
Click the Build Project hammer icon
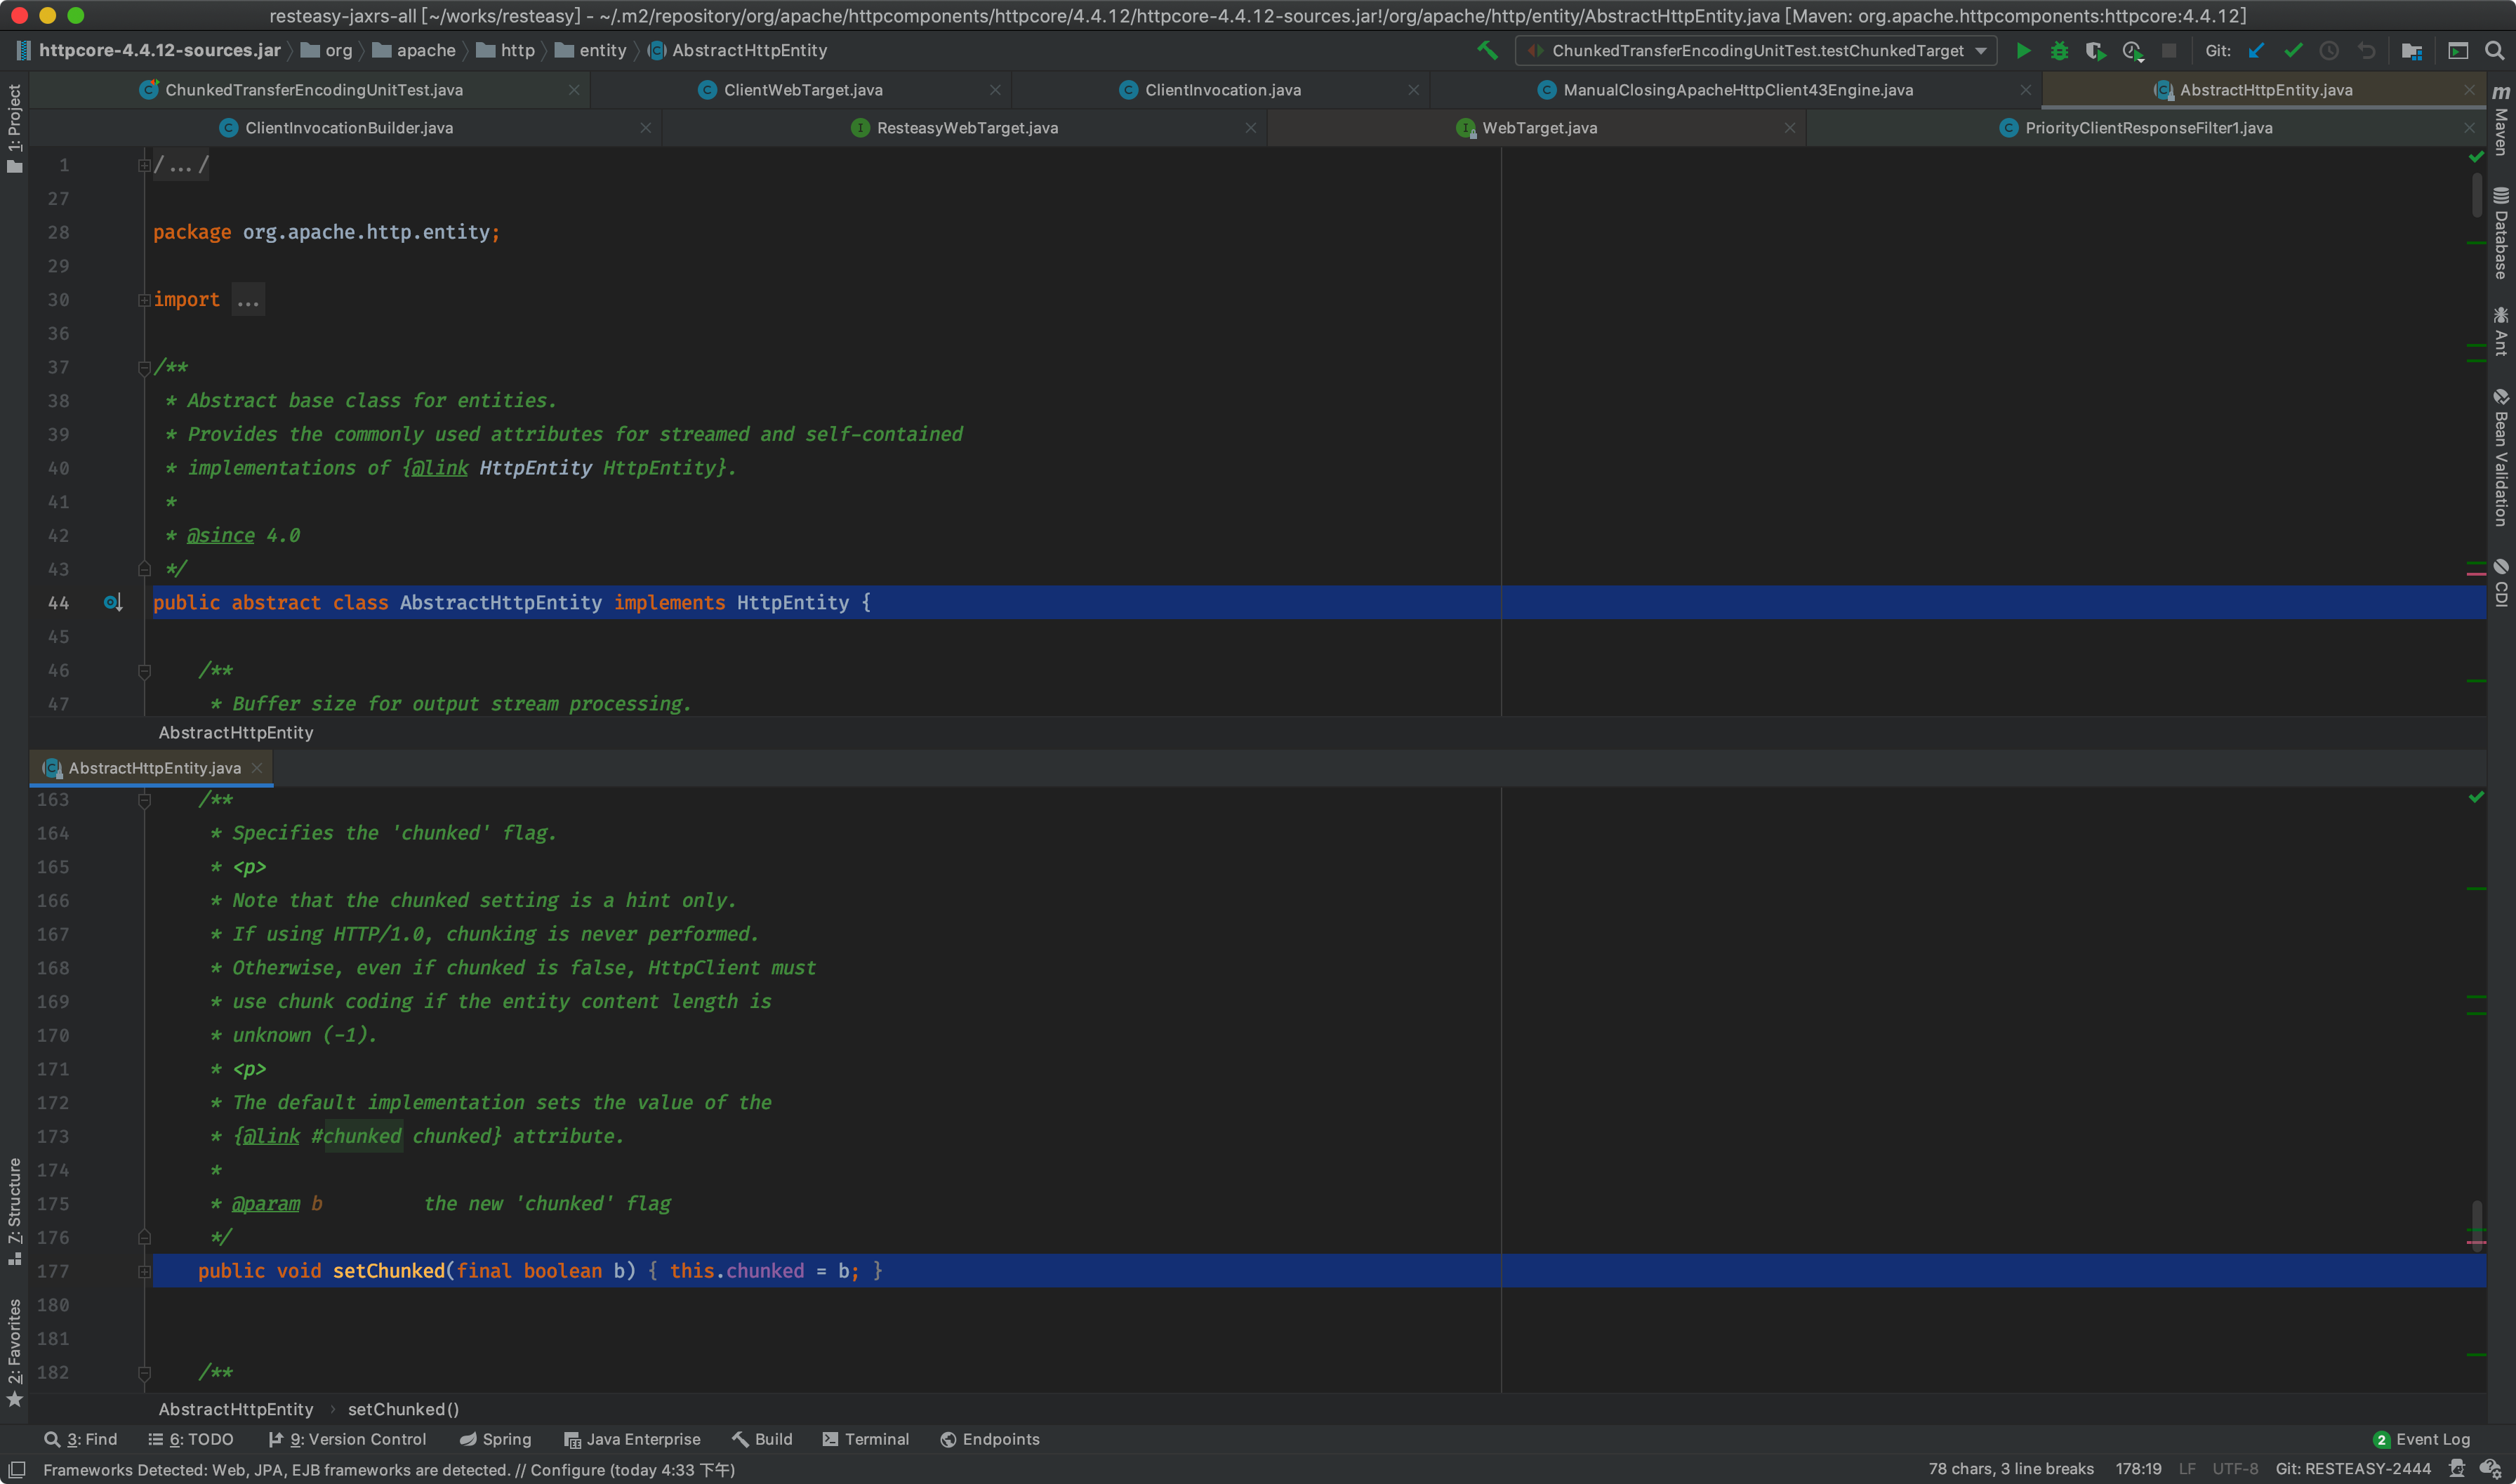(x=1487, y=50)
